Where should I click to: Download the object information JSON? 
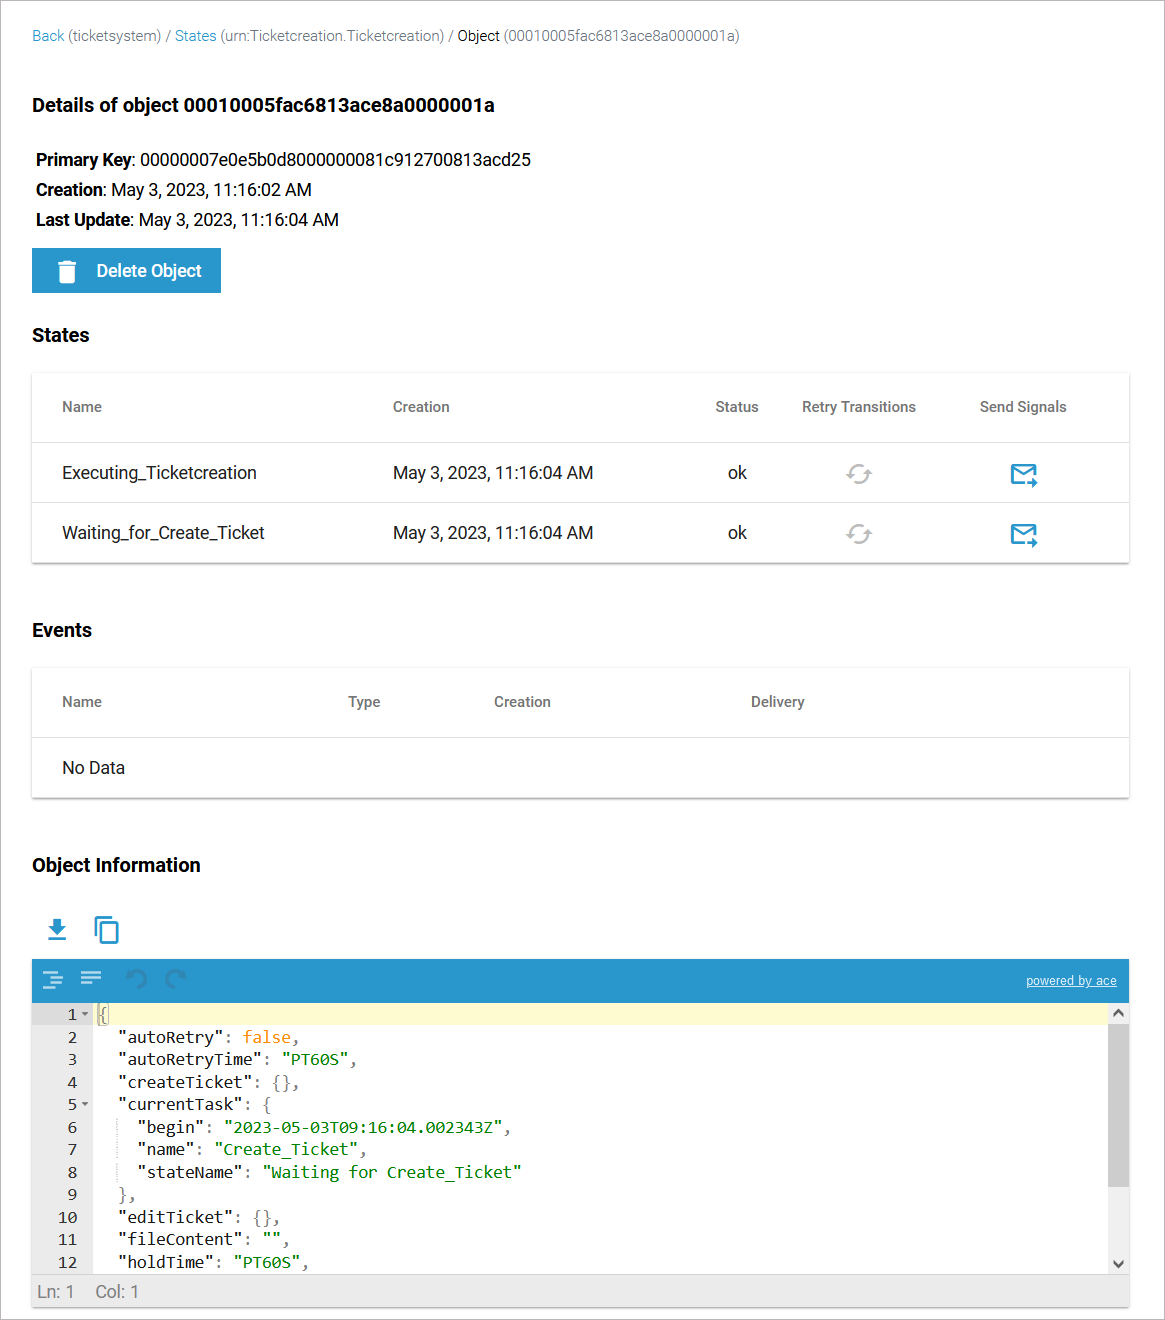tap(57, 929)
